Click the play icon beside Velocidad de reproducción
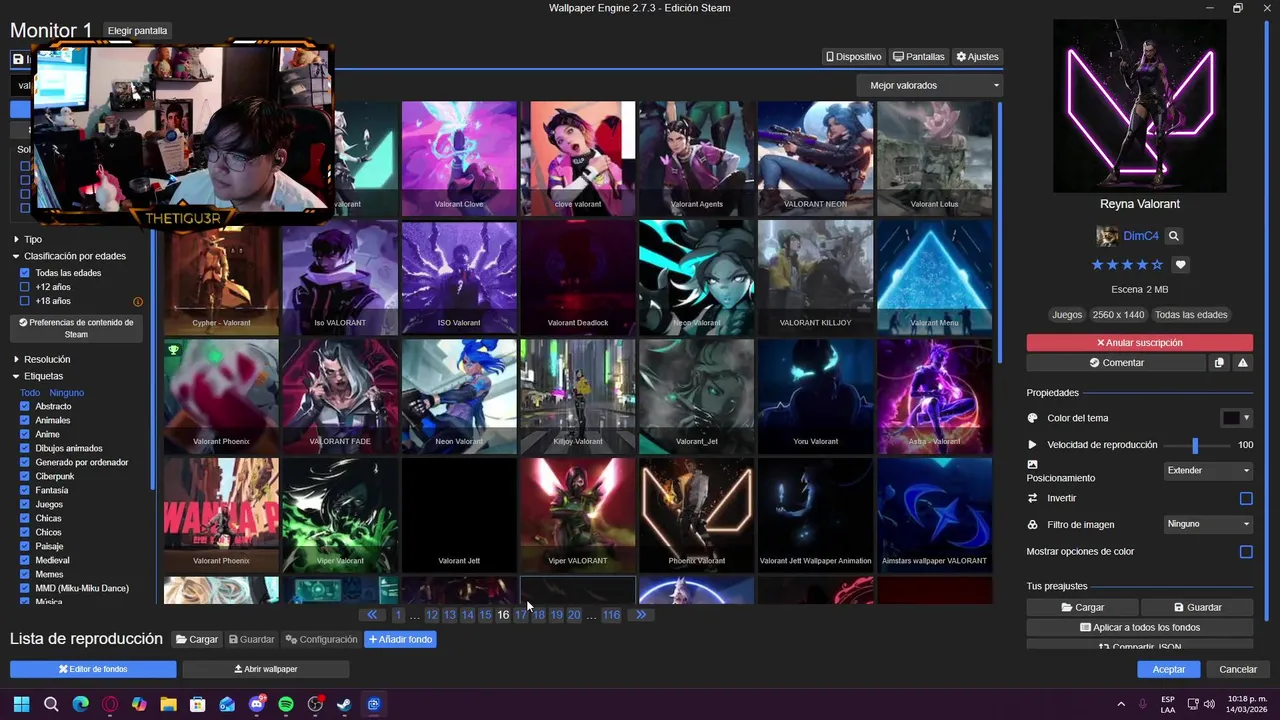Screen dimensions: 1280x720 (x=1033, y=445)
